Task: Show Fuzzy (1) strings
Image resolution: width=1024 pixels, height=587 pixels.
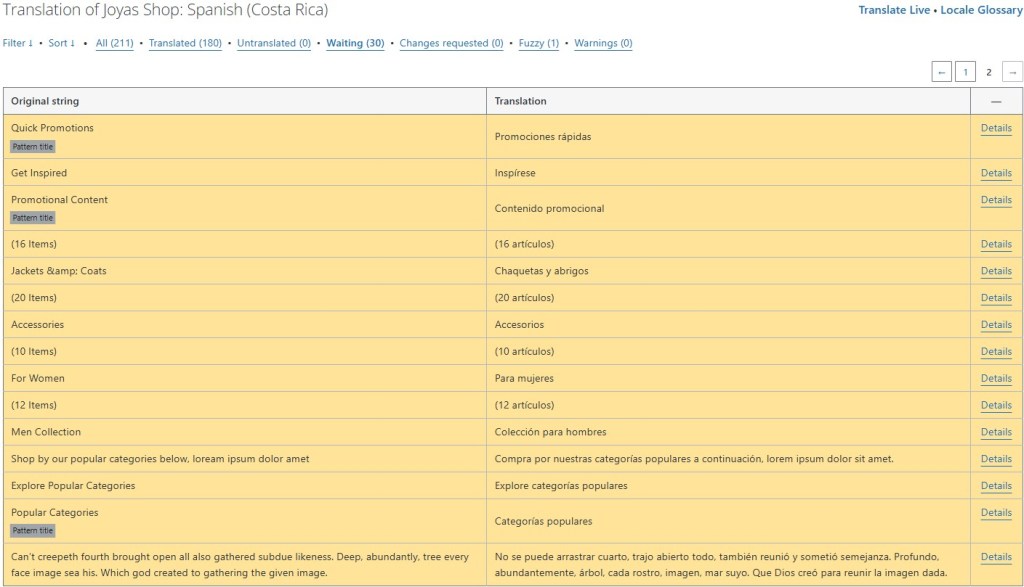Action: pyautogui.click(x=539, y=44)
